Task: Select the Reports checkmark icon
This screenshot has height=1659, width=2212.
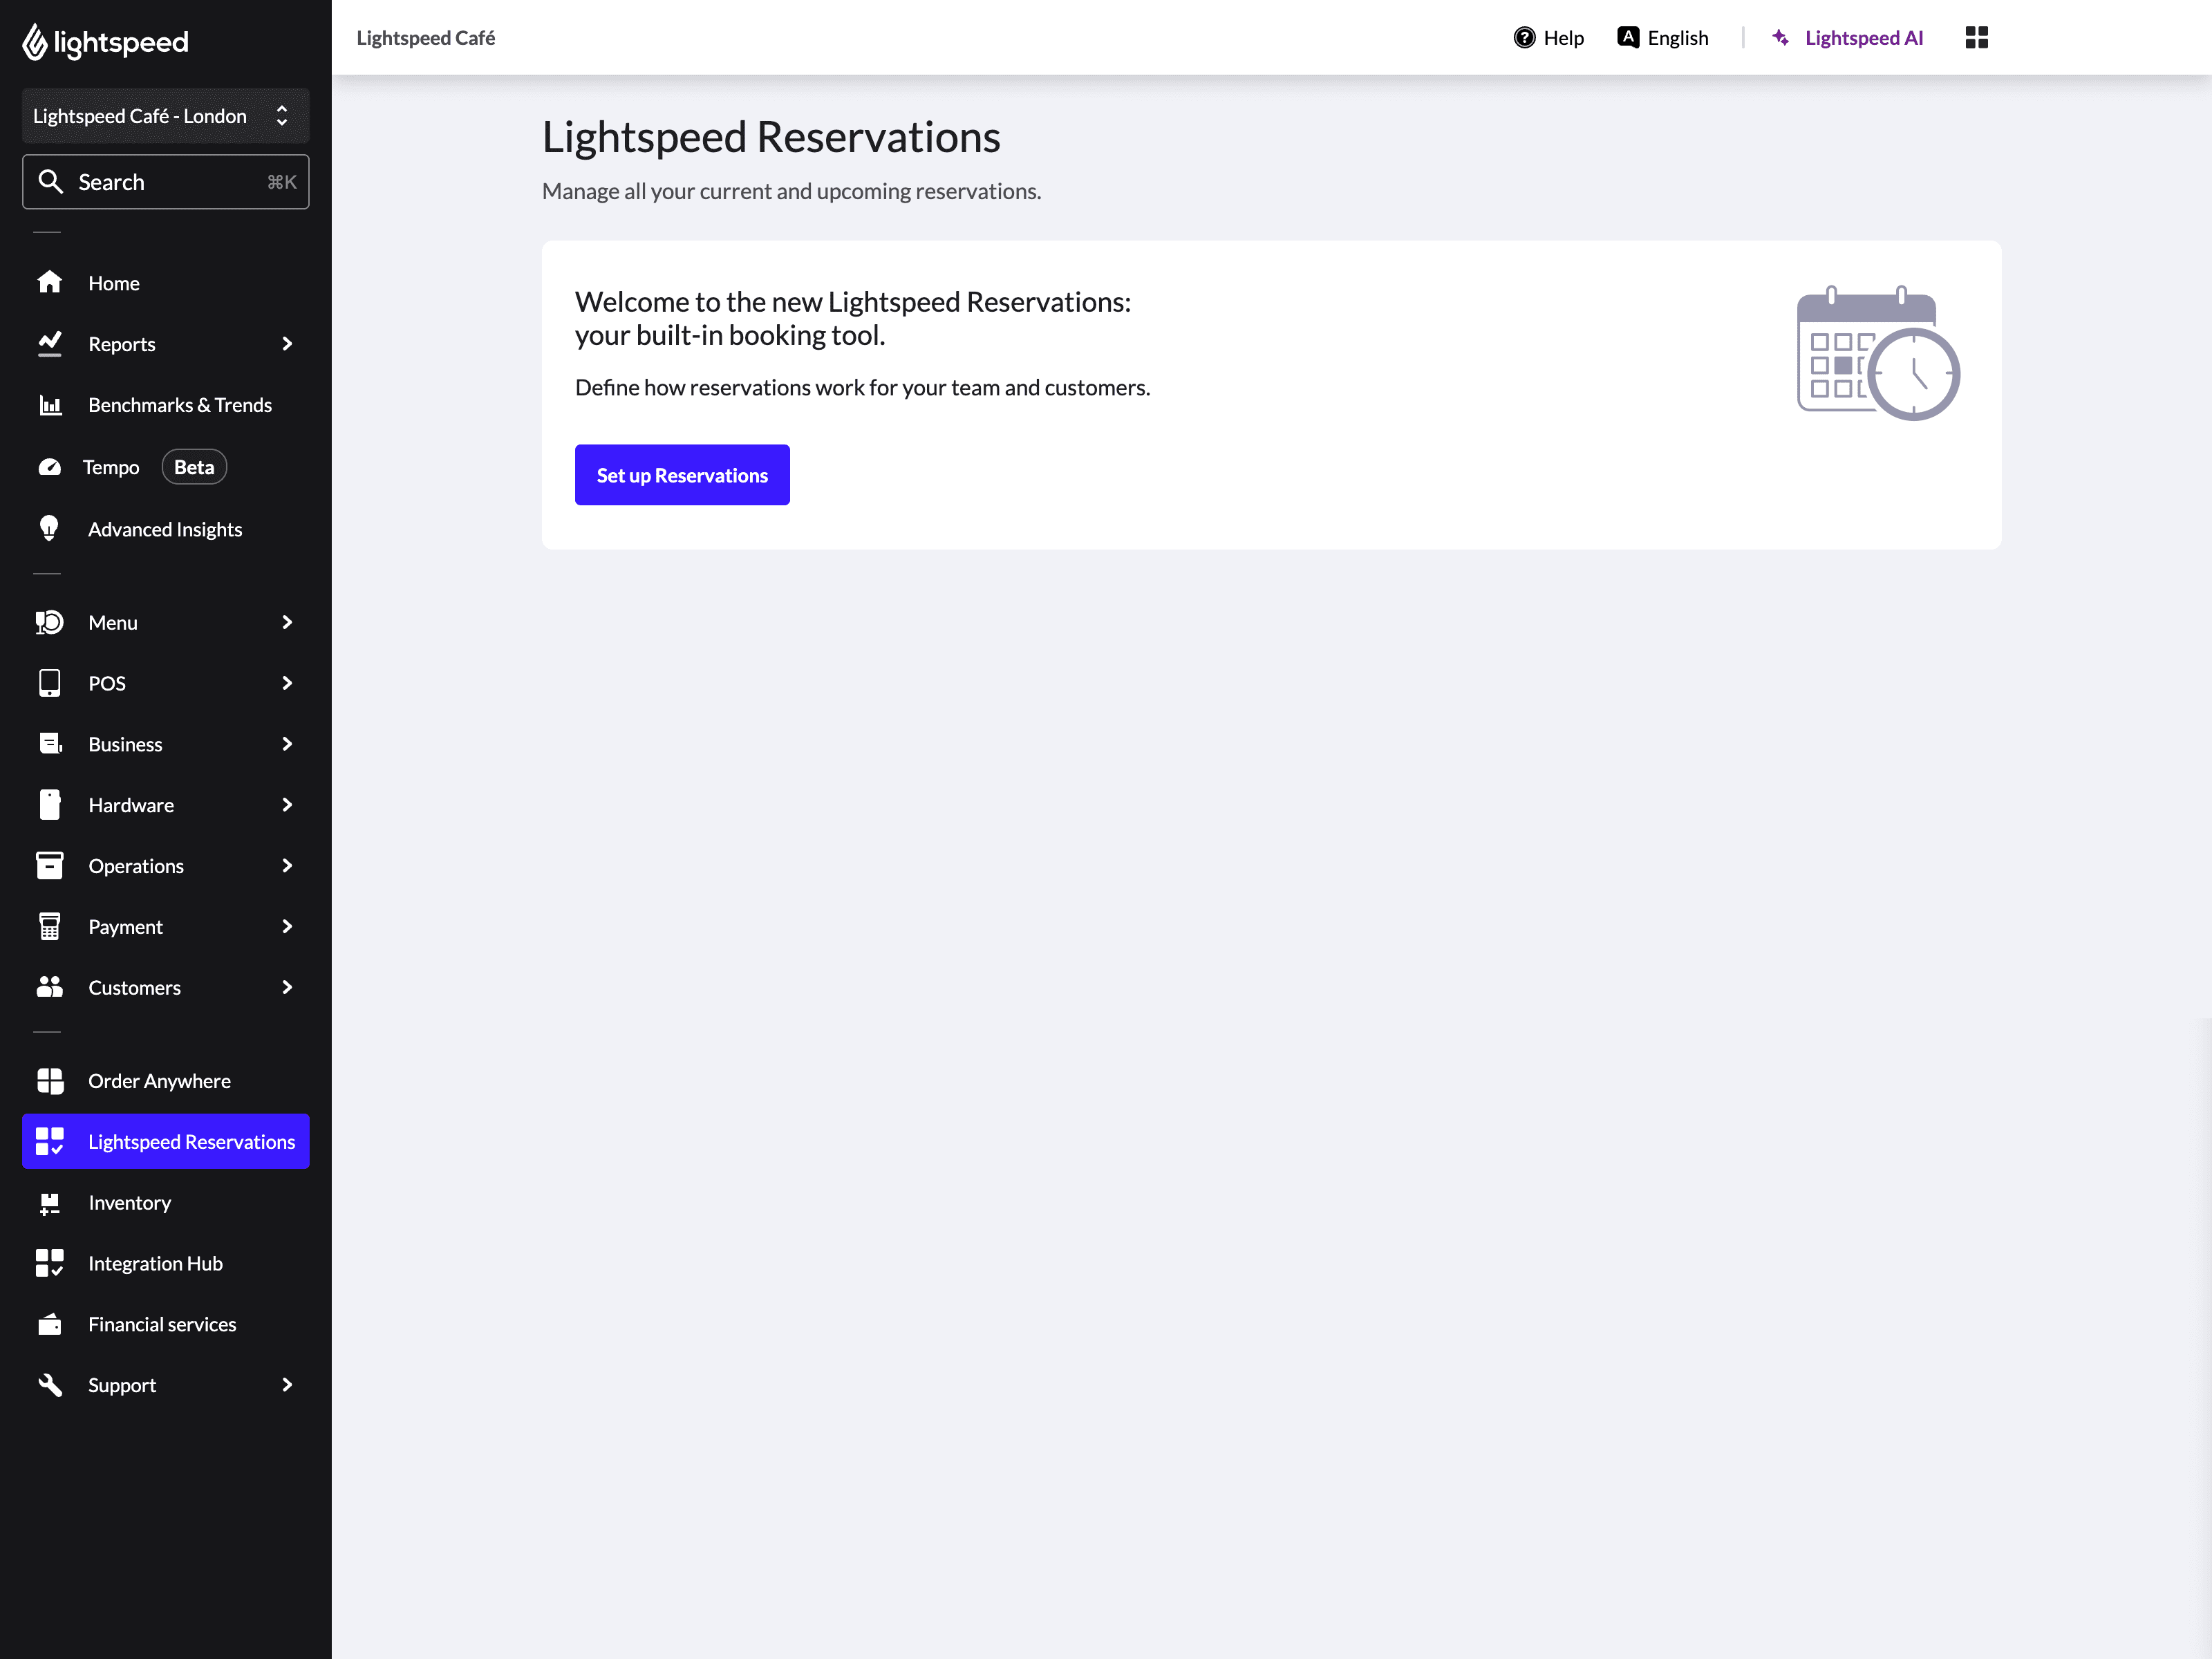Action: click(x=50, y=343)
